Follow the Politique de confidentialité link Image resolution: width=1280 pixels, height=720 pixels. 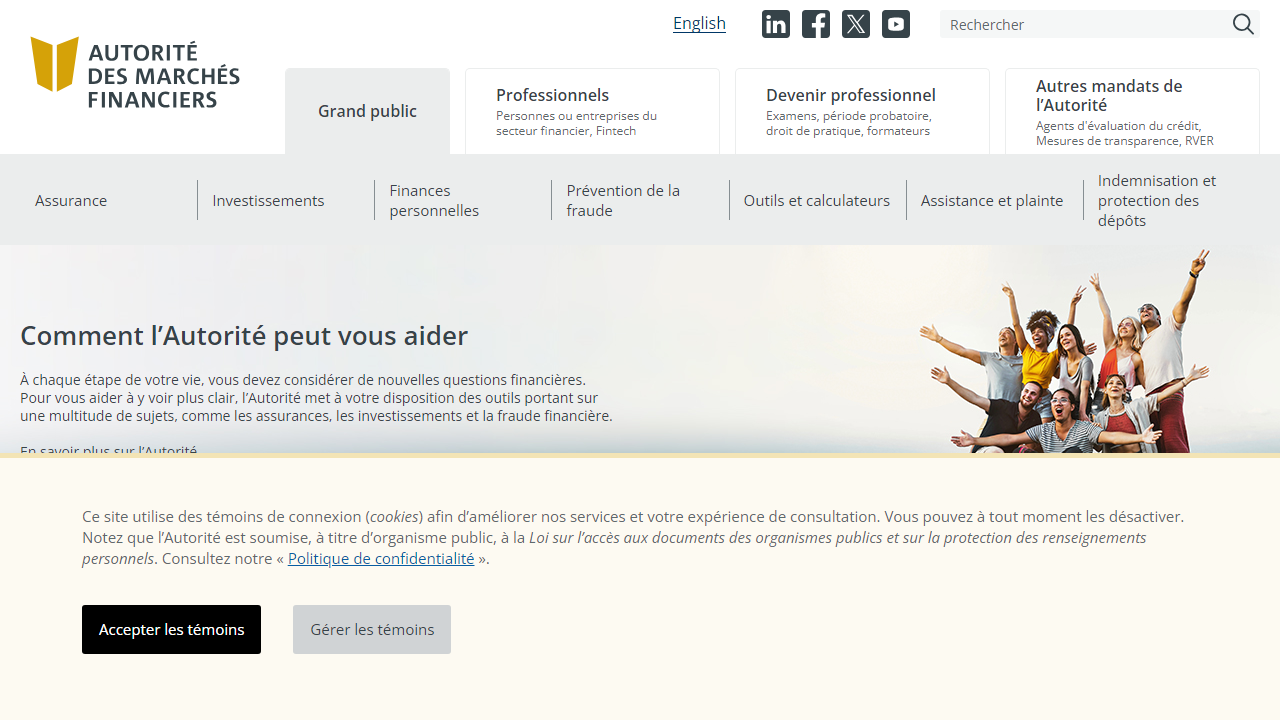pos(381,558)
